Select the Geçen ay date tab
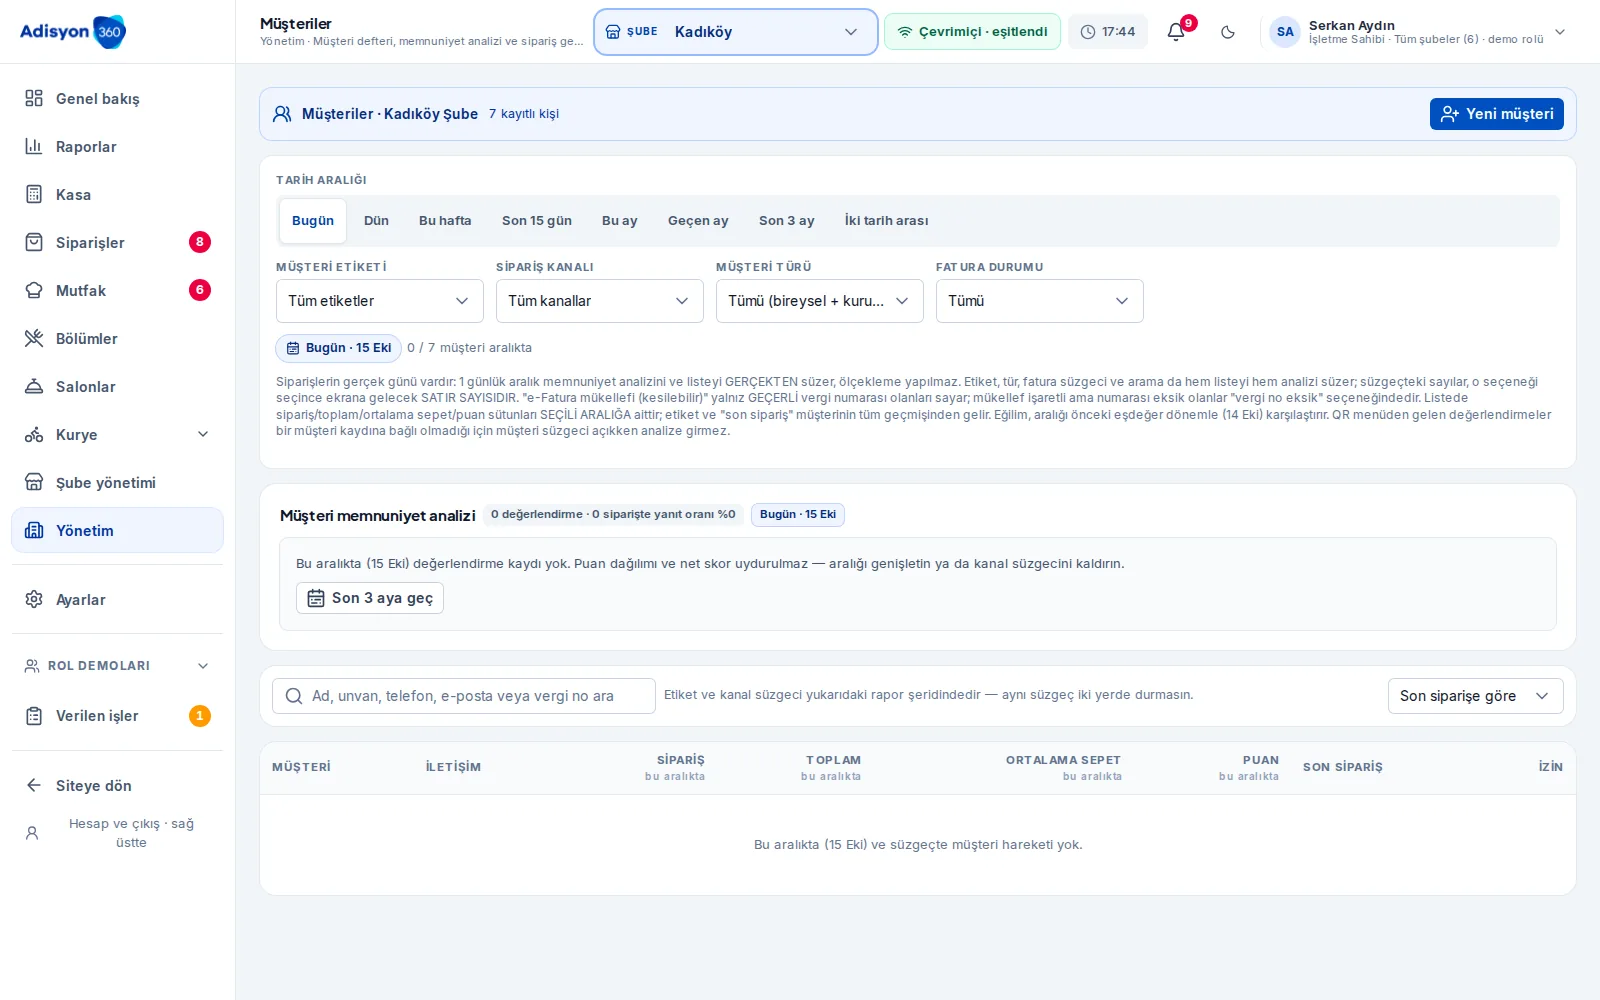The image size is (1600, 1000). (698, 221)
